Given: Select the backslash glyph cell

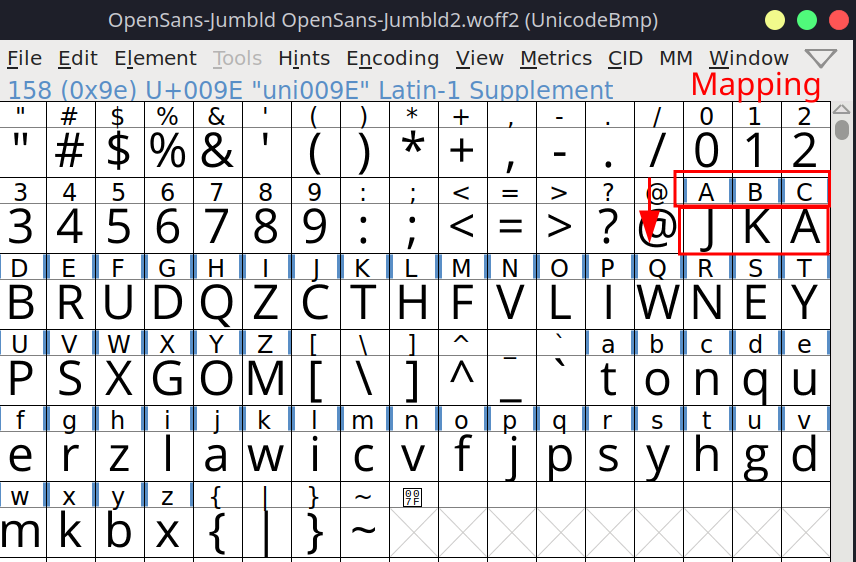Looking at the screenshot, I should 365,368.
